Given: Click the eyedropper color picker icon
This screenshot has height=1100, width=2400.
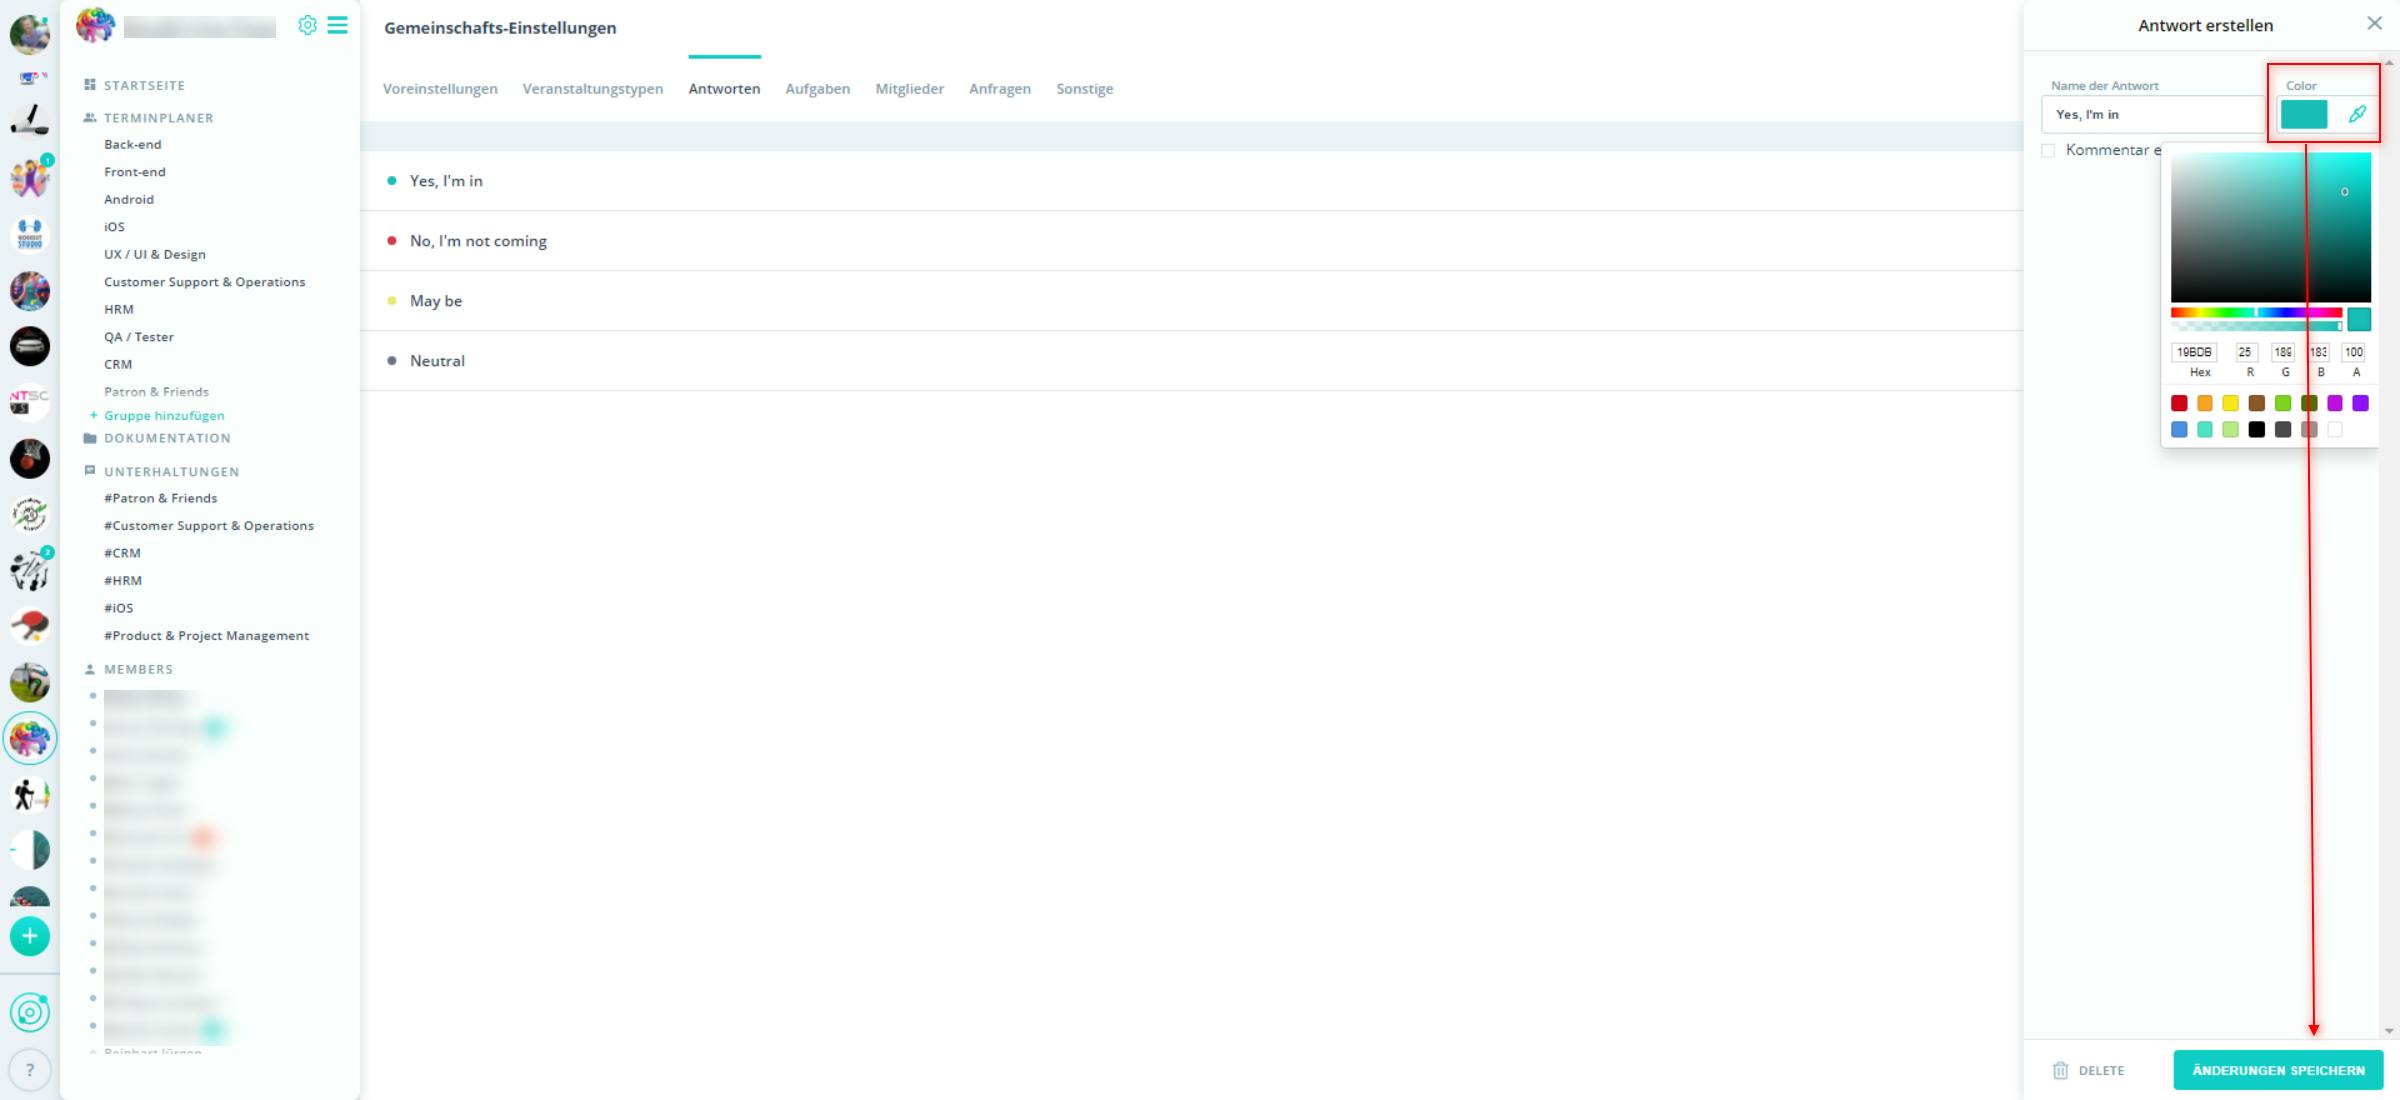Looking at the screenshot, I should coord(2357,114).
